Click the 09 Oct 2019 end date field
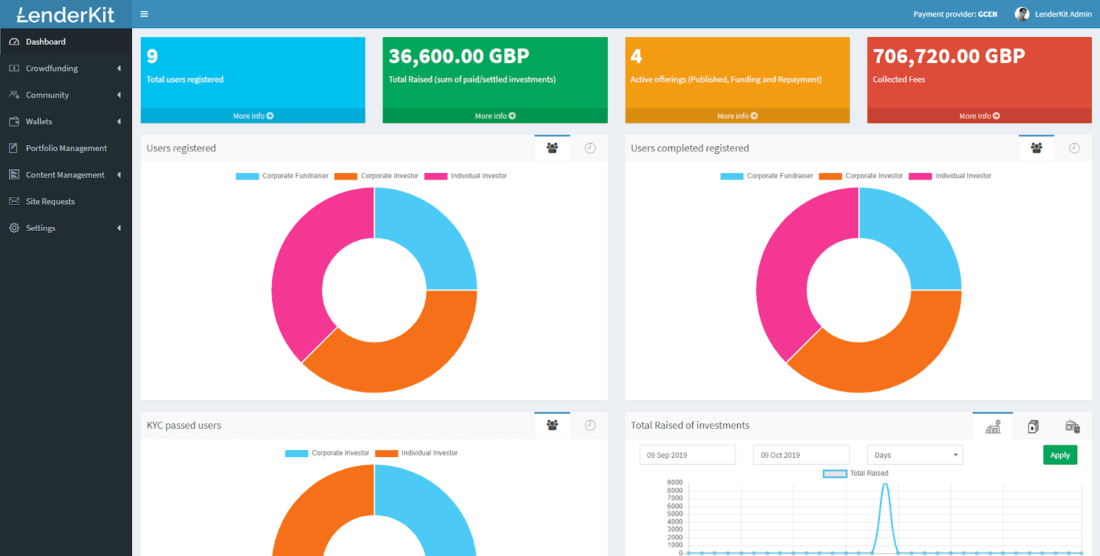1100x556 pixels. click(x=801, y=455)
